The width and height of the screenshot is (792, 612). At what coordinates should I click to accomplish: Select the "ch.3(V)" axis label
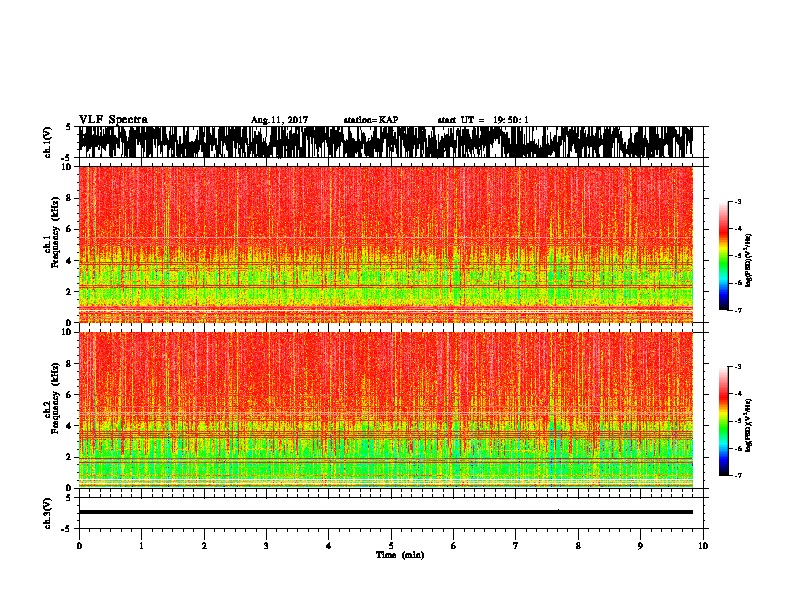[48, 513]
